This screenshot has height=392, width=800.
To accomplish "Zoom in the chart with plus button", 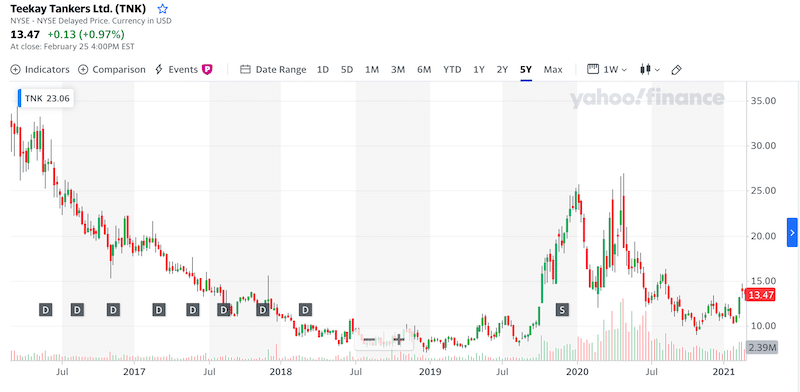I will click(398, 340).
